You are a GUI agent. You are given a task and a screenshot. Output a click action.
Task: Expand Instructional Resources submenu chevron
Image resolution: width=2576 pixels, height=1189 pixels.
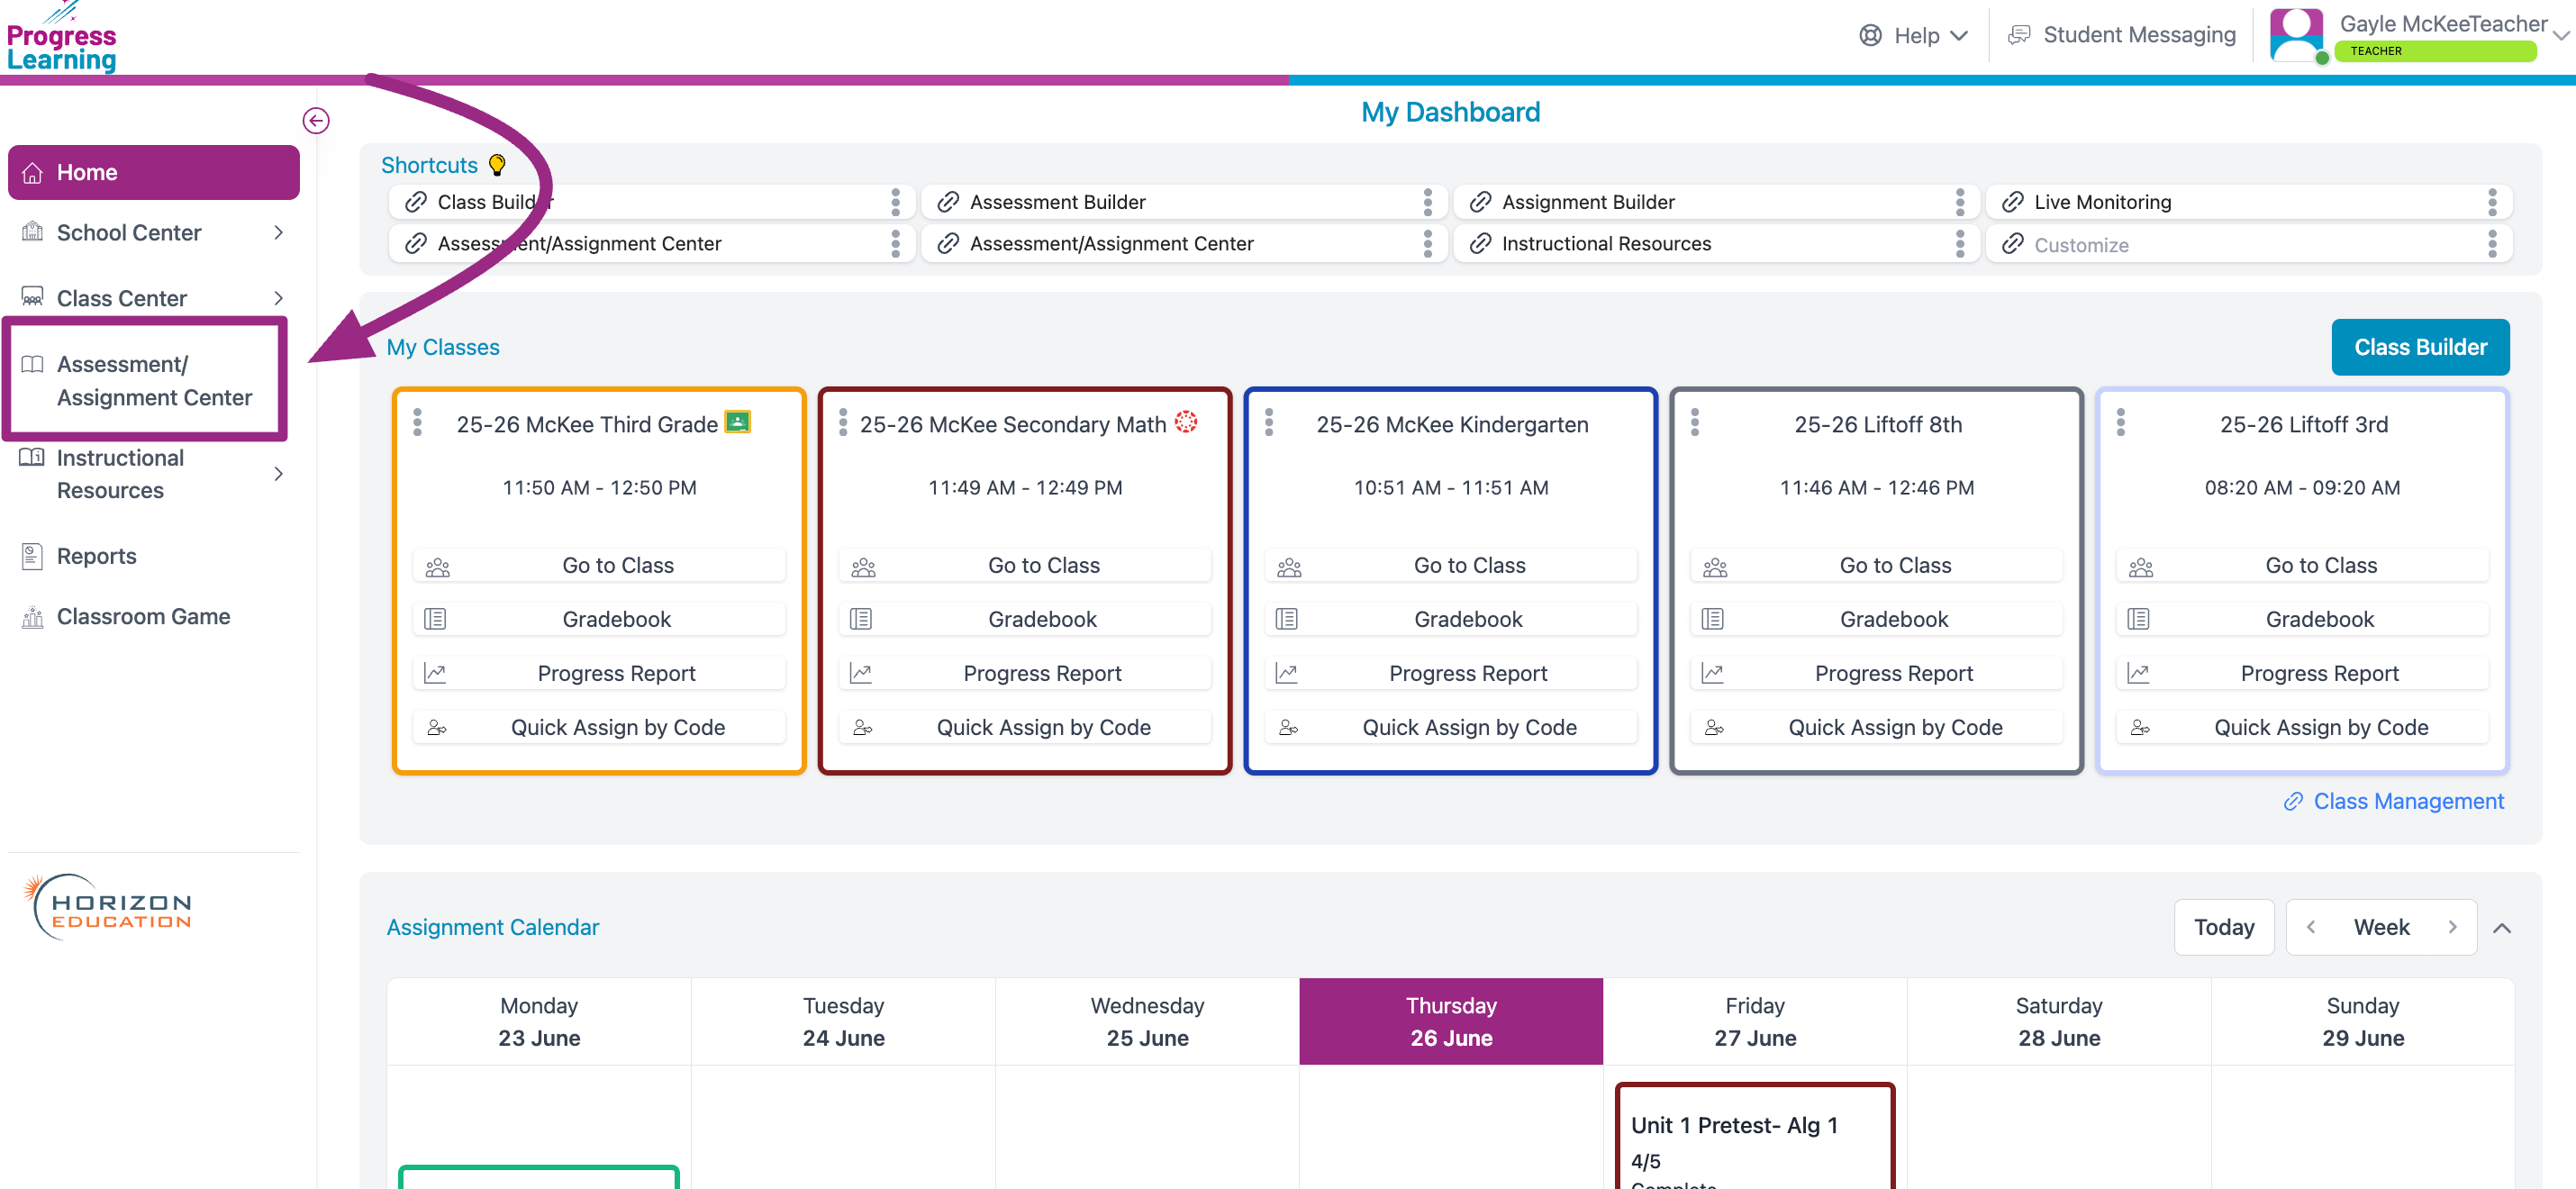(278, 474)
